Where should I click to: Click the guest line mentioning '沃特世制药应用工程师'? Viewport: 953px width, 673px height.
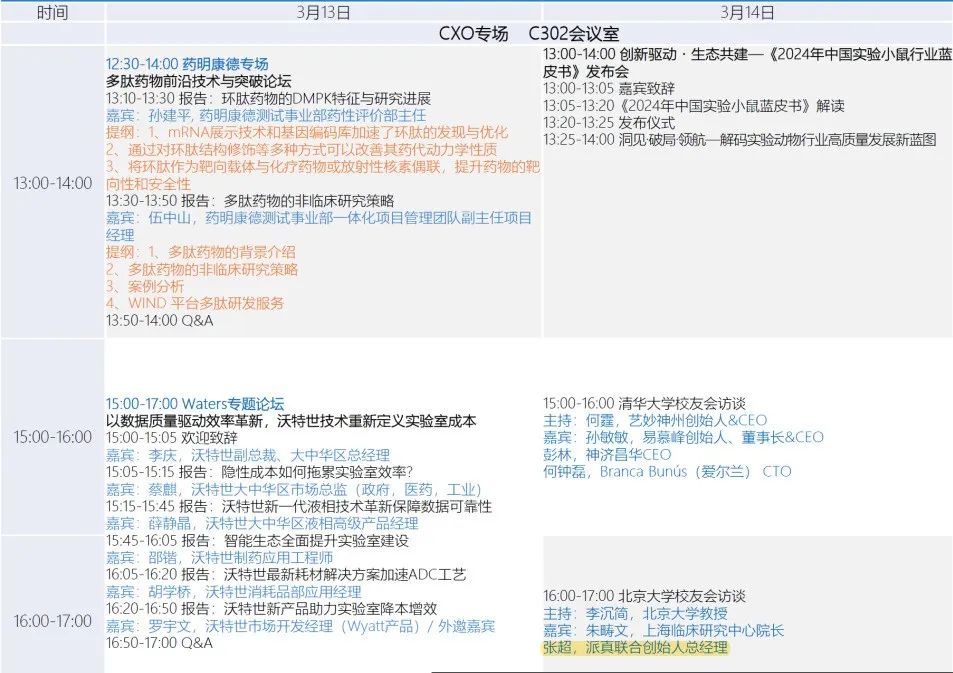click(219, 557)
